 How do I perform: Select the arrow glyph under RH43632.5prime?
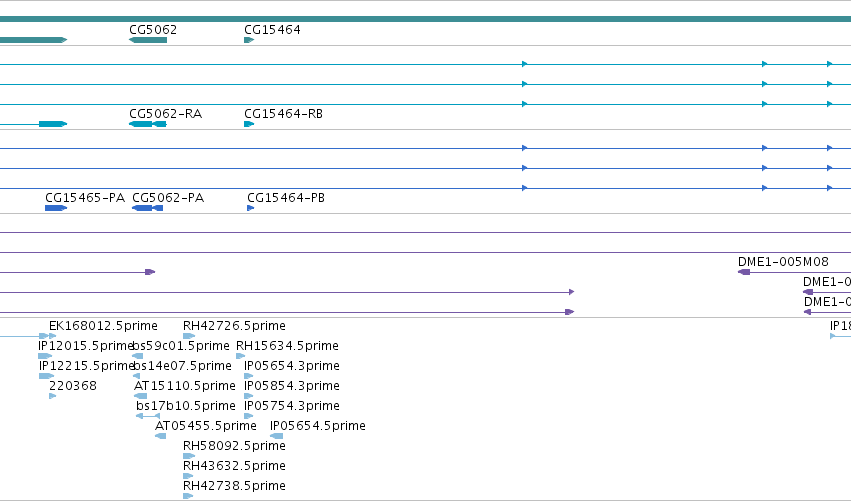[x=188, y=476]
